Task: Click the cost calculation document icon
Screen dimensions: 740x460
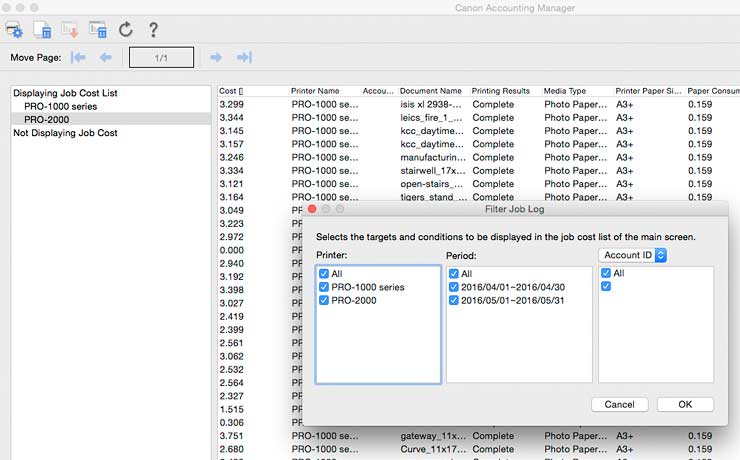Action: 42,30
